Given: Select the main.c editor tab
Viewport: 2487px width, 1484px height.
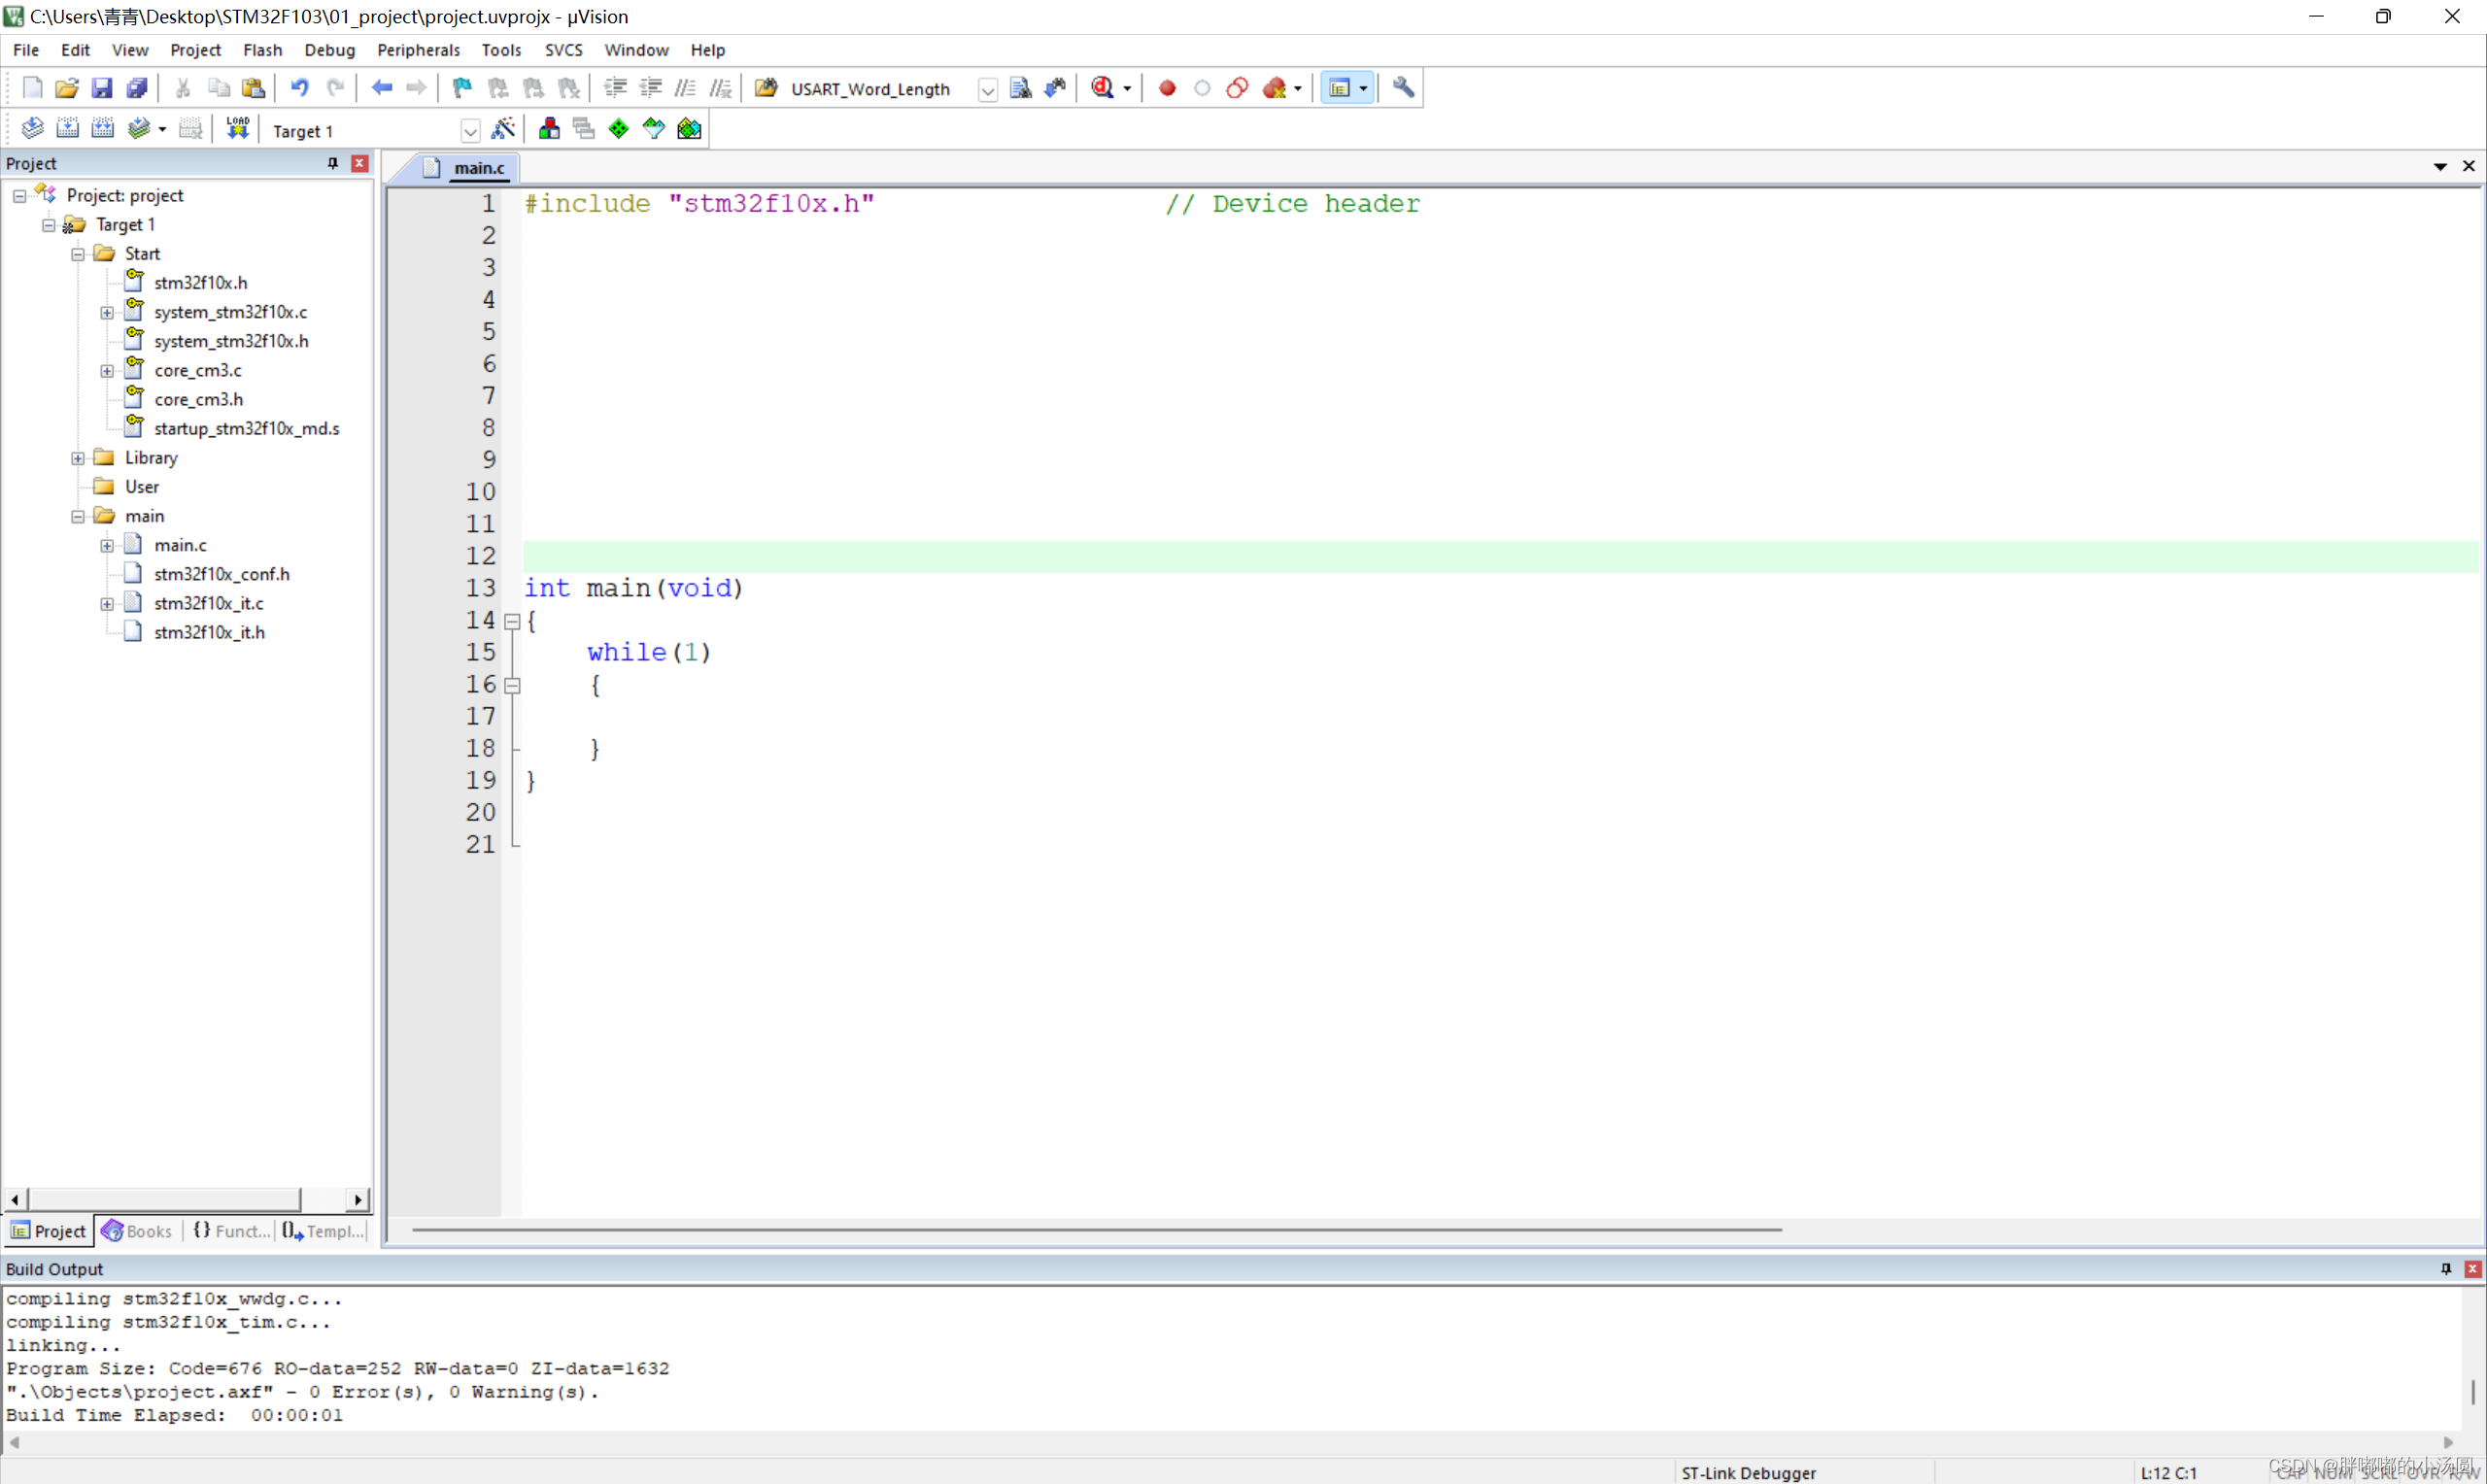Looking at the screenshot, I should (478, 168).
